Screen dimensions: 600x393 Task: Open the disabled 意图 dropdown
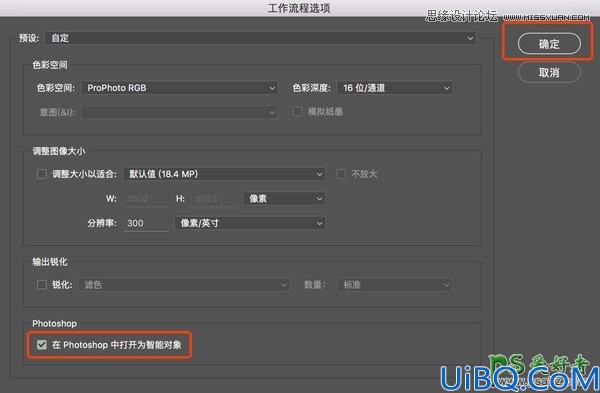point(180,112)
